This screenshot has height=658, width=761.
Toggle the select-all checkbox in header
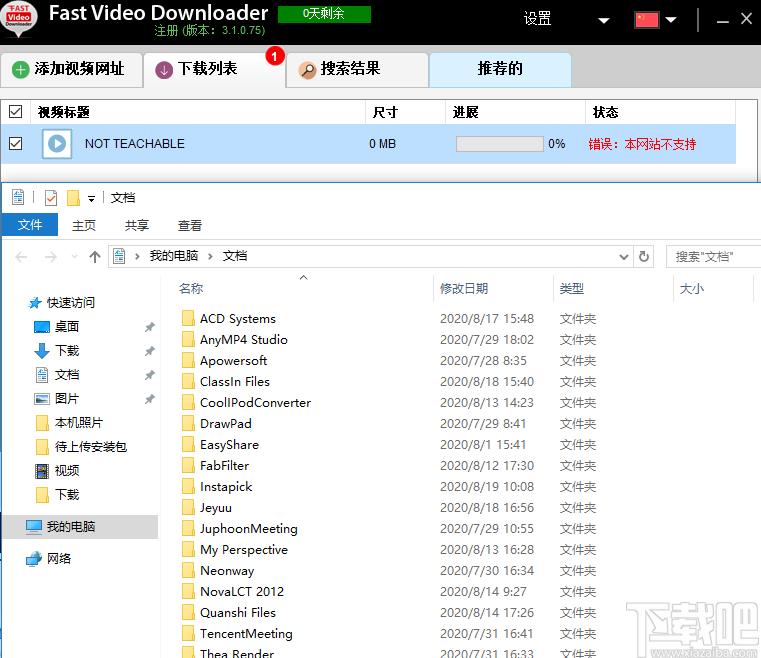point(16,112)
